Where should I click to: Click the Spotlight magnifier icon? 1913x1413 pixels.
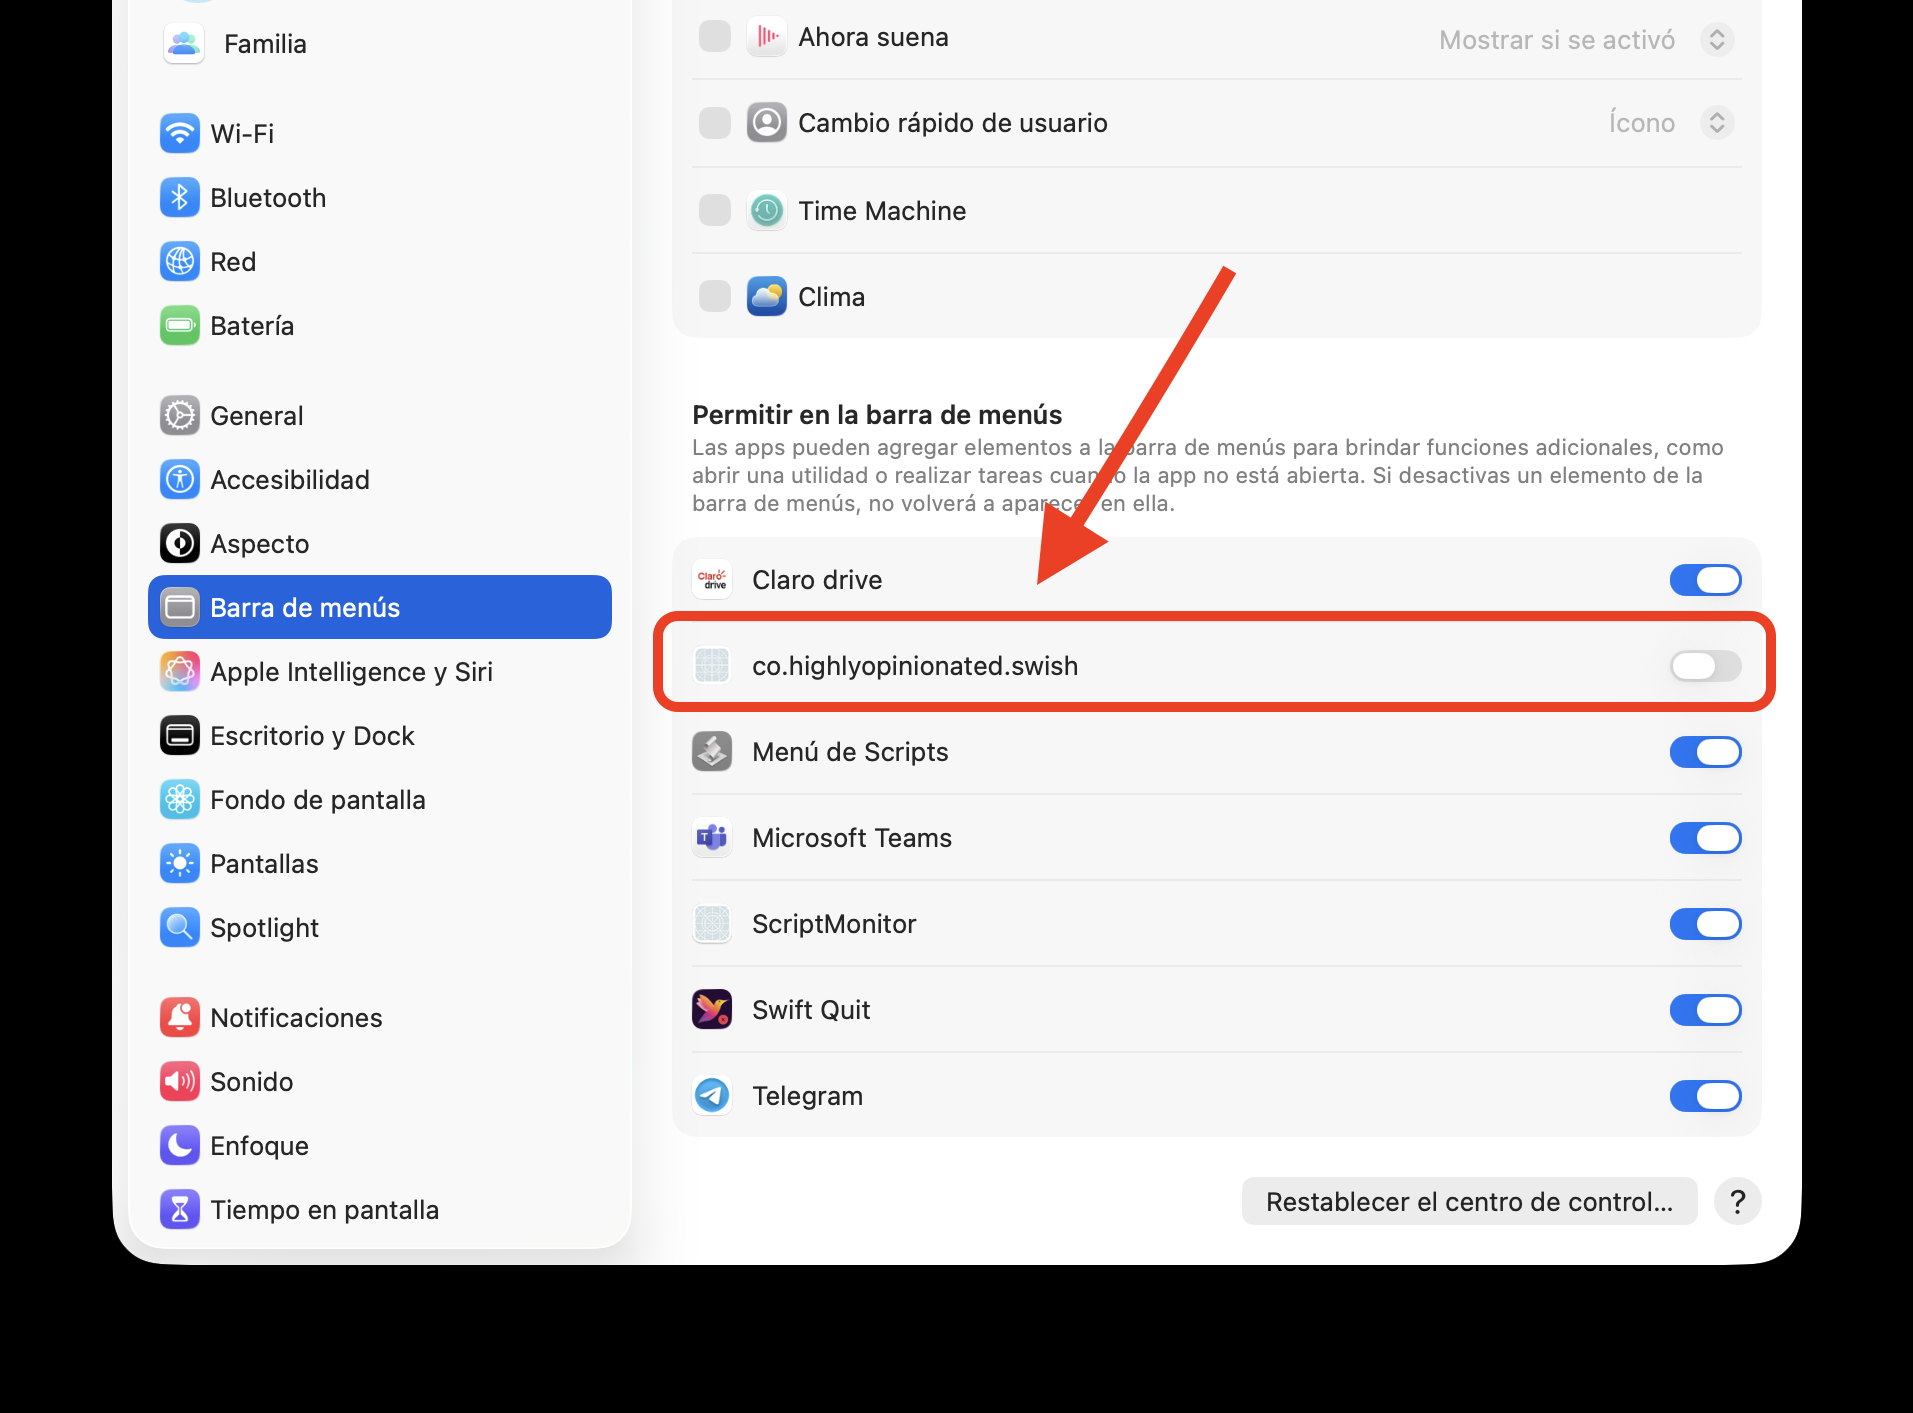(x=180, y=928)
